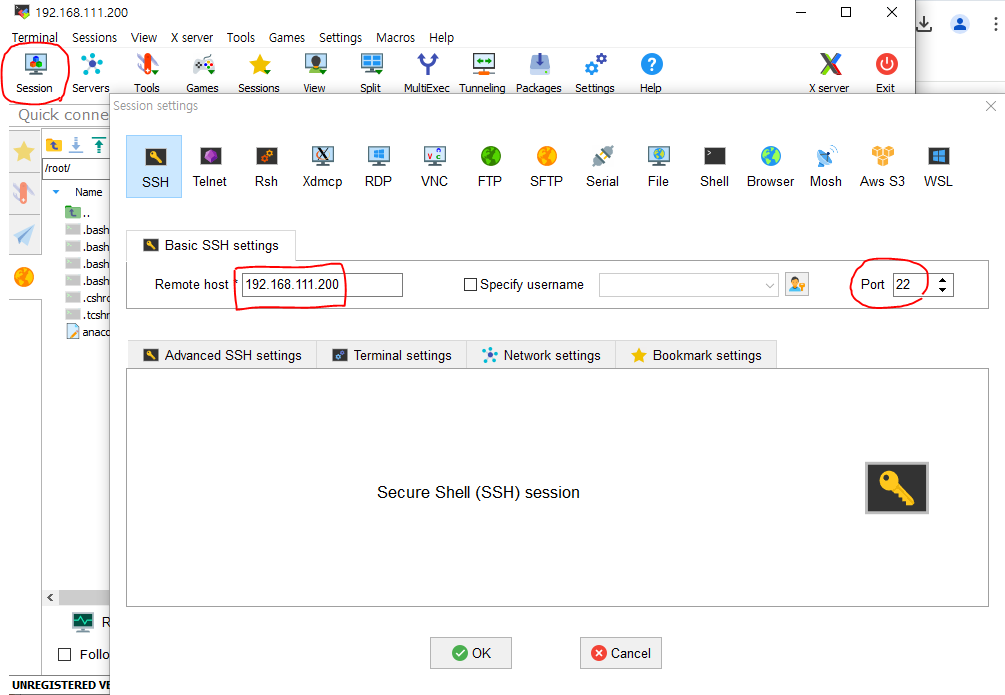Select the Xdmcp session type
The width and height of the screenshot is (1005, 695).
(x=322, y=166)
